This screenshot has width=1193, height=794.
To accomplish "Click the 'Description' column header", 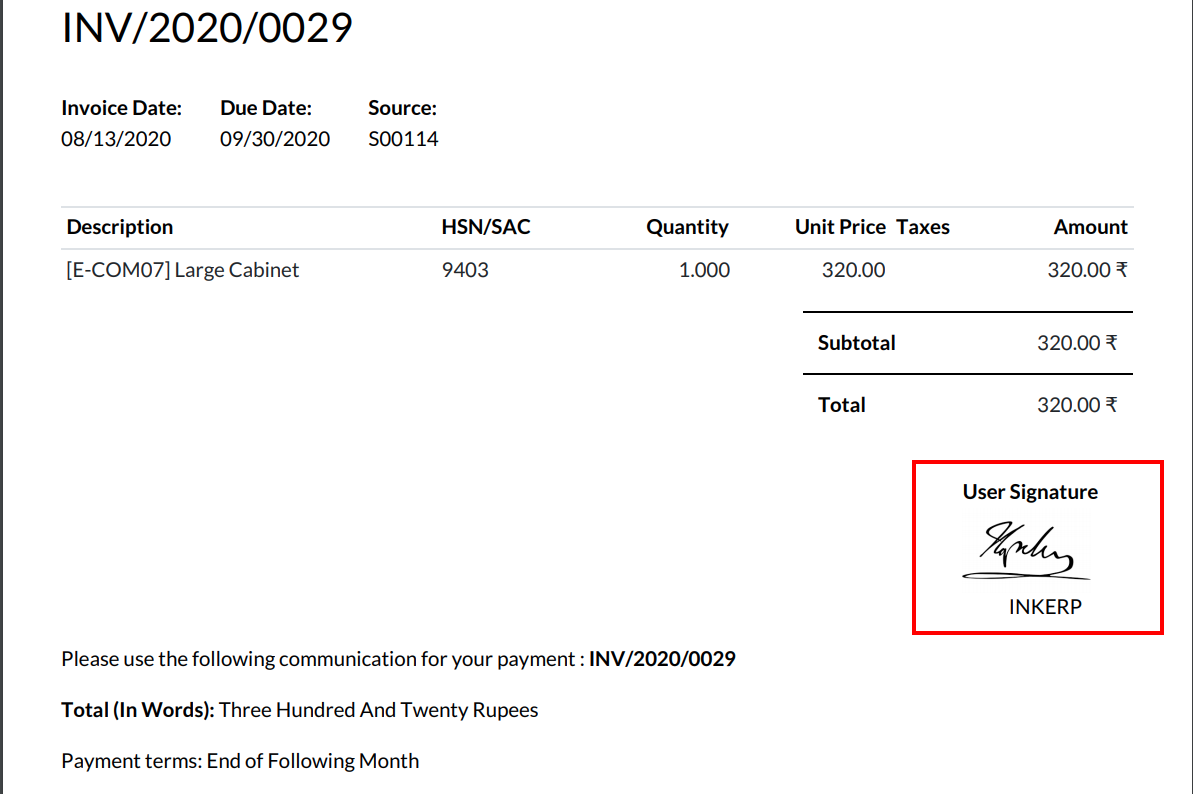I will pos(120,227).
